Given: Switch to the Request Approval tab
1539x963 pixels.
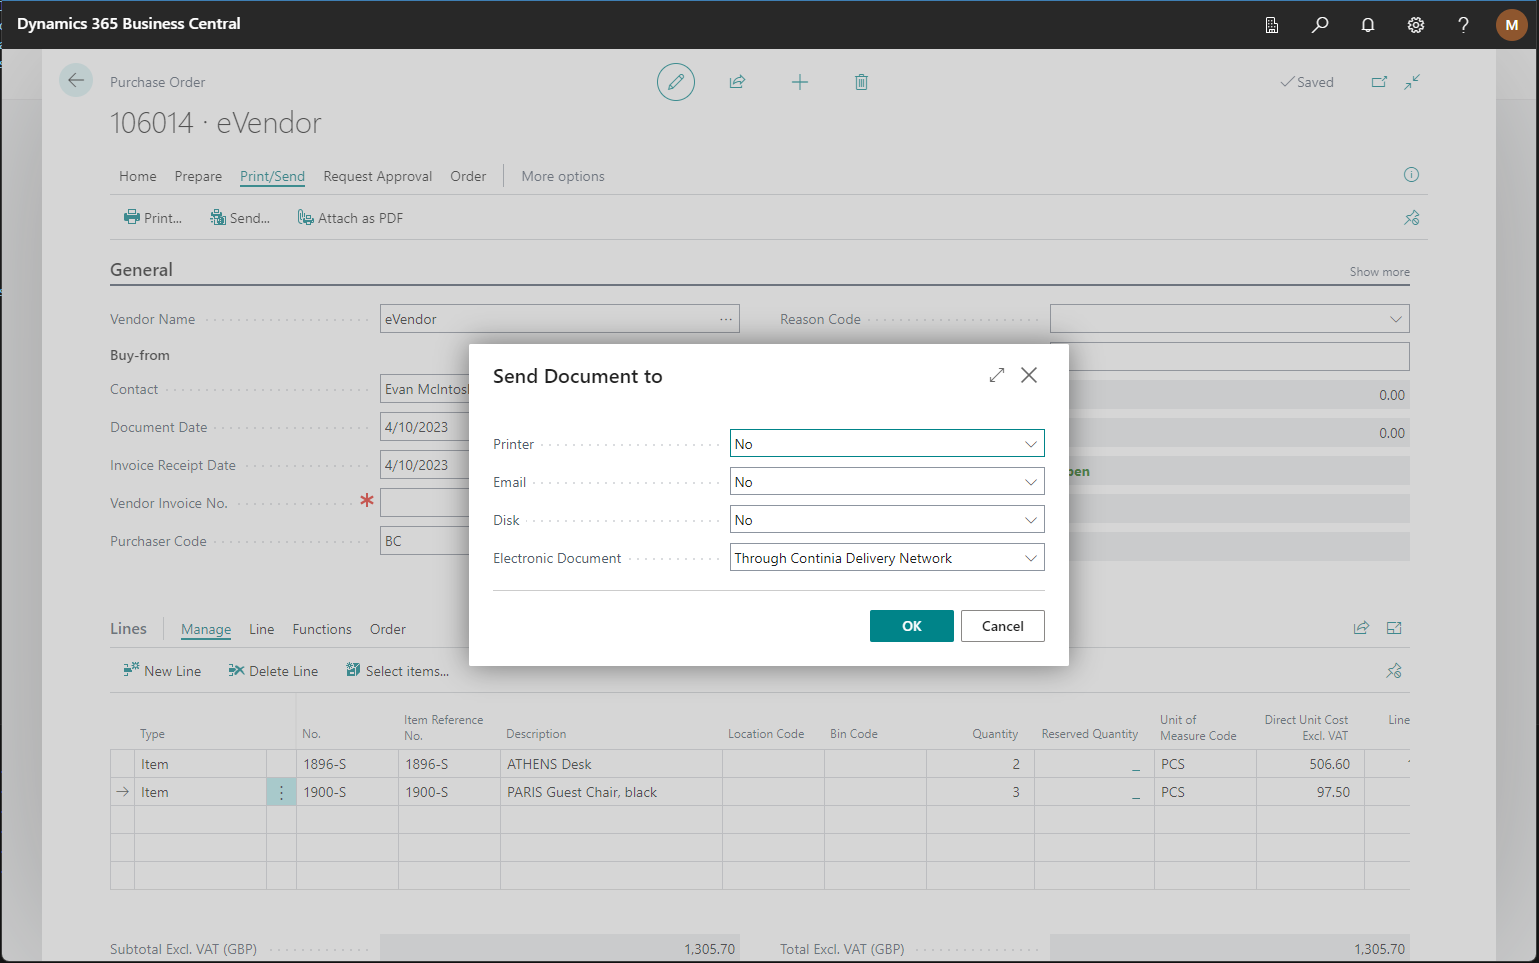Looking at the screenshot, I should tap(377, 176).
